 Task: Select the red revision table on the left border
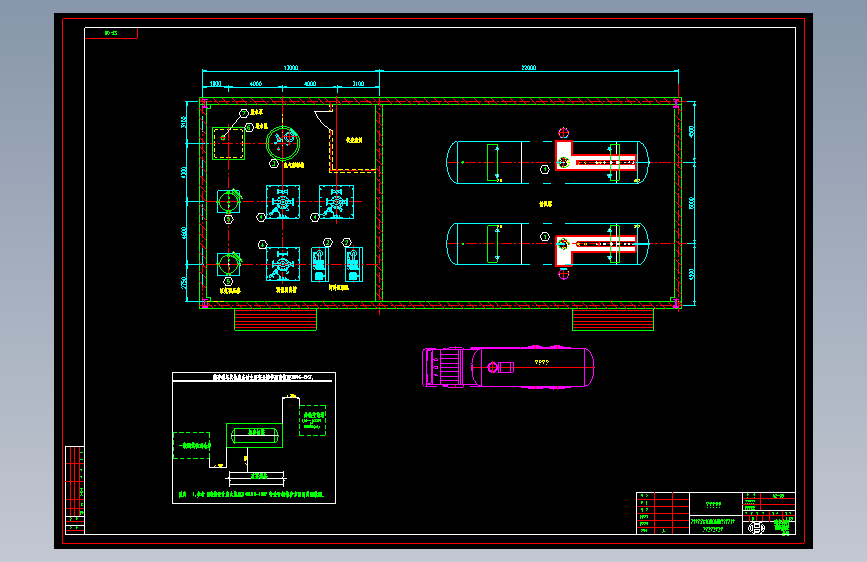(x=75, y=490)
